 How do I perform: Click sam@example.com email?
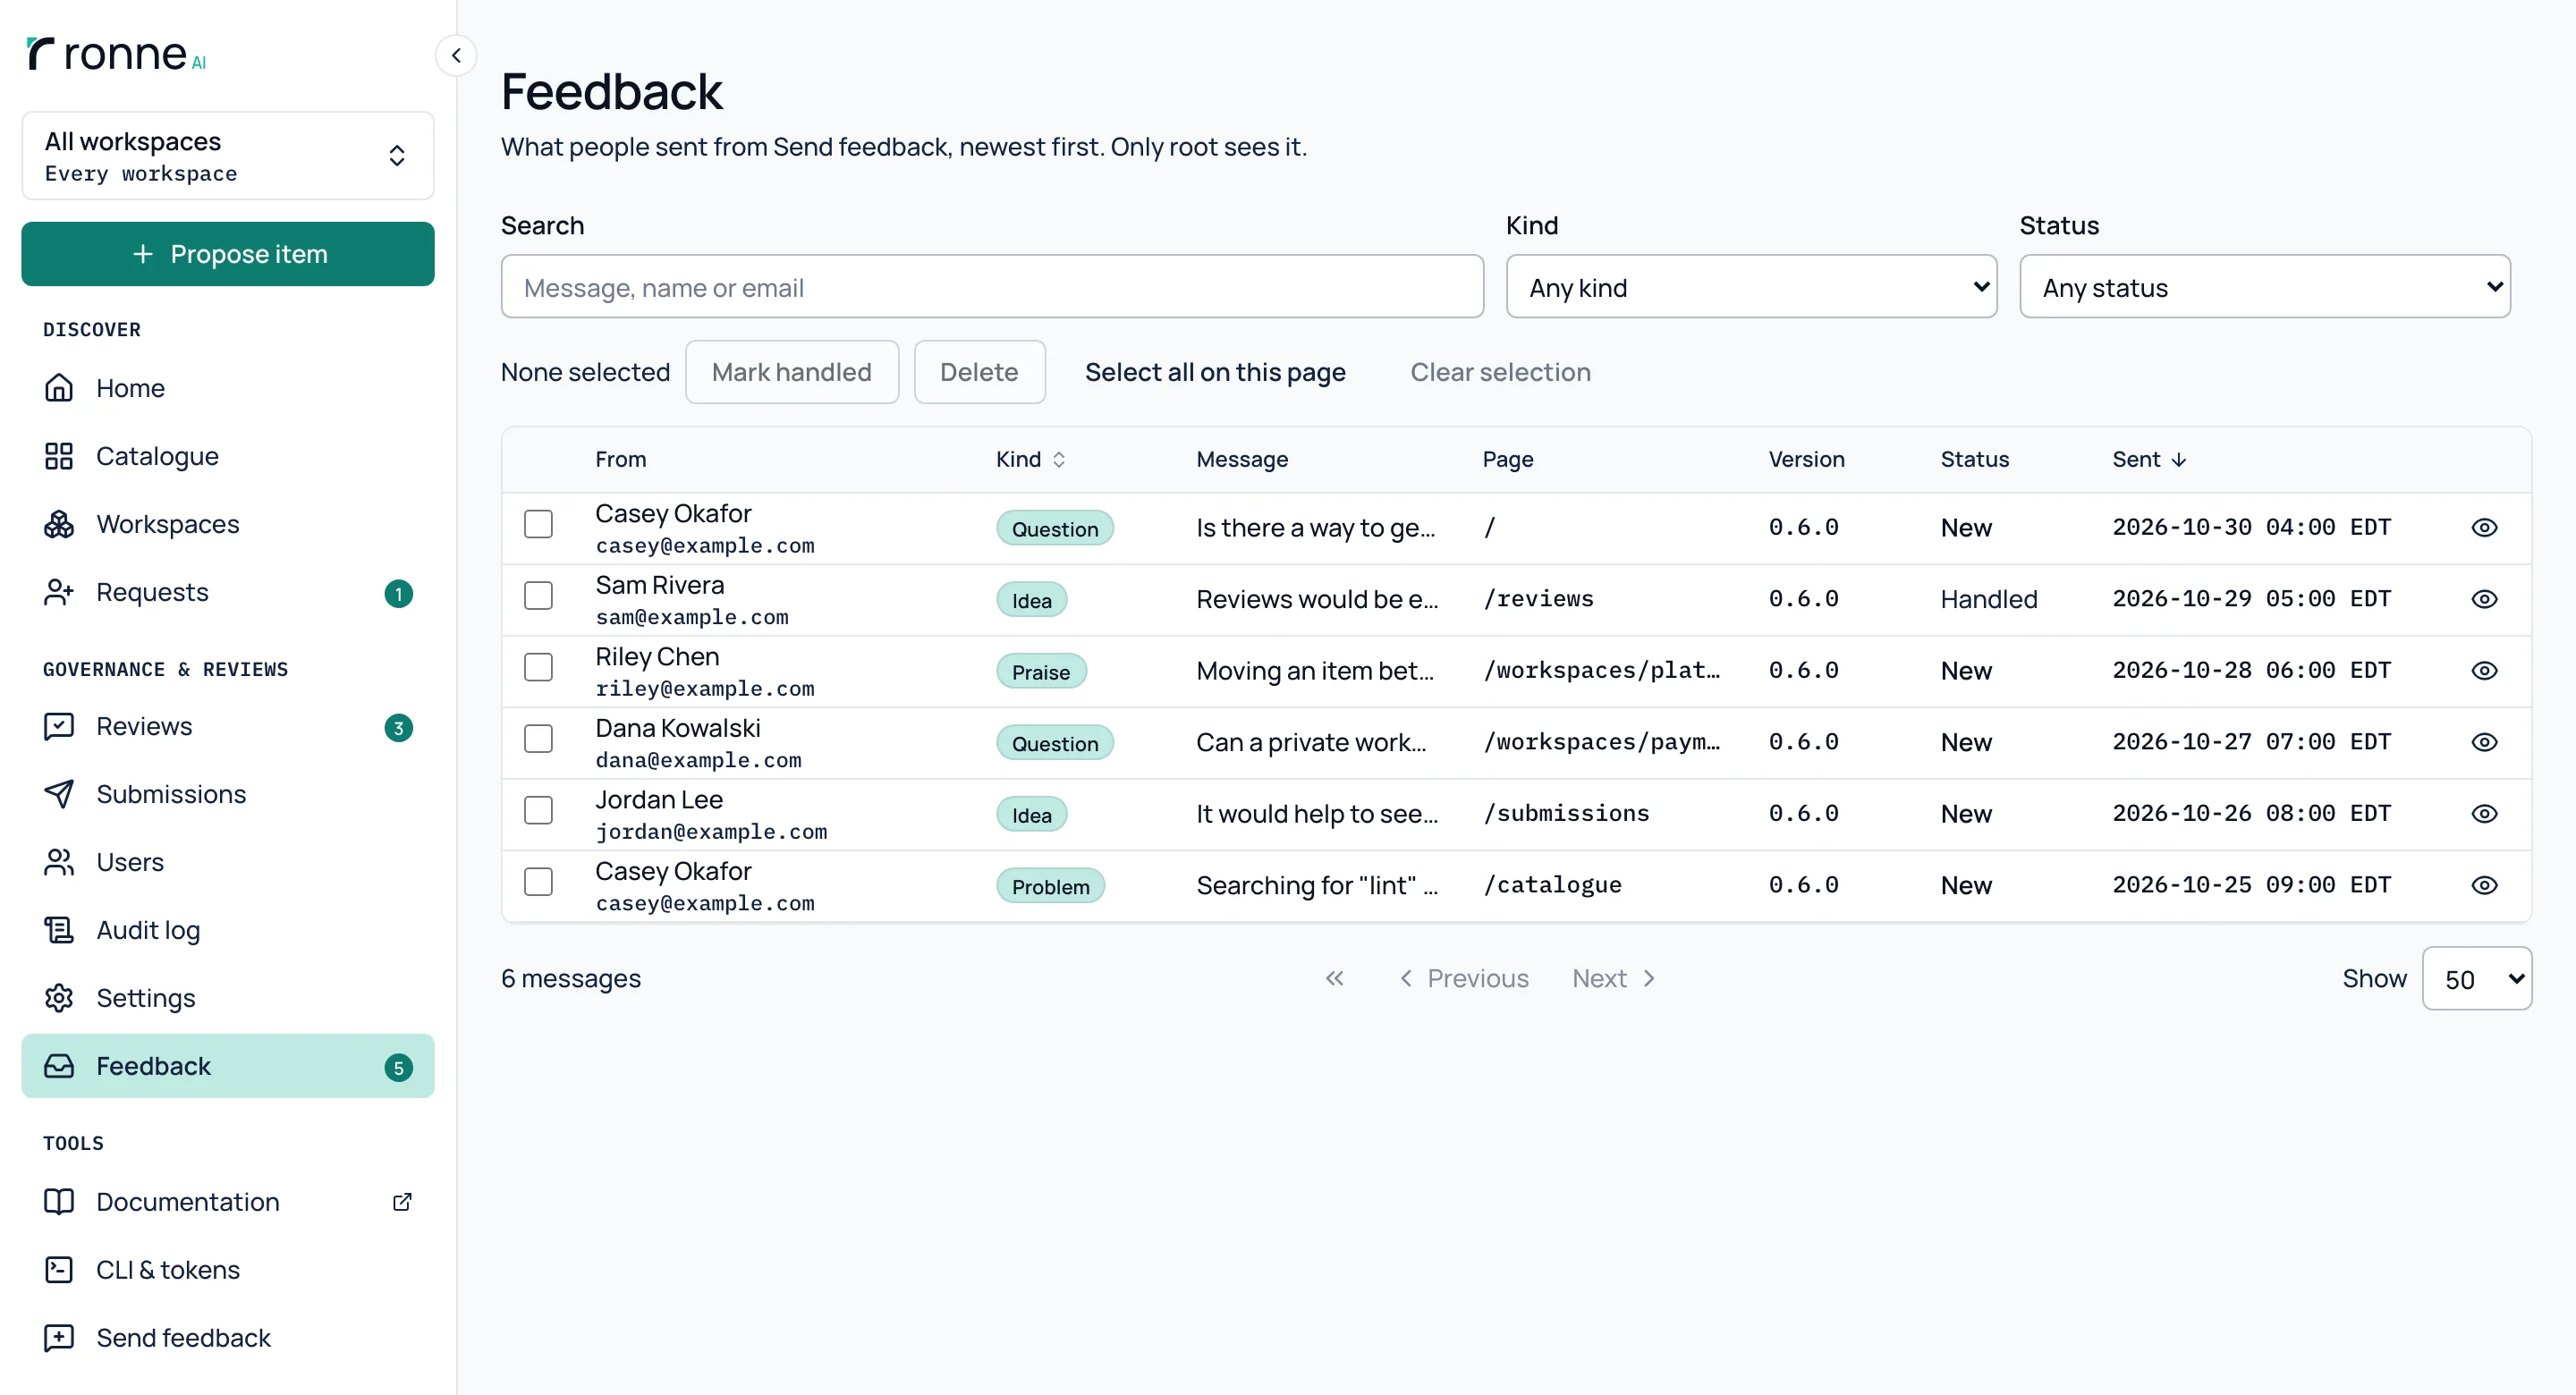(692, 617)
